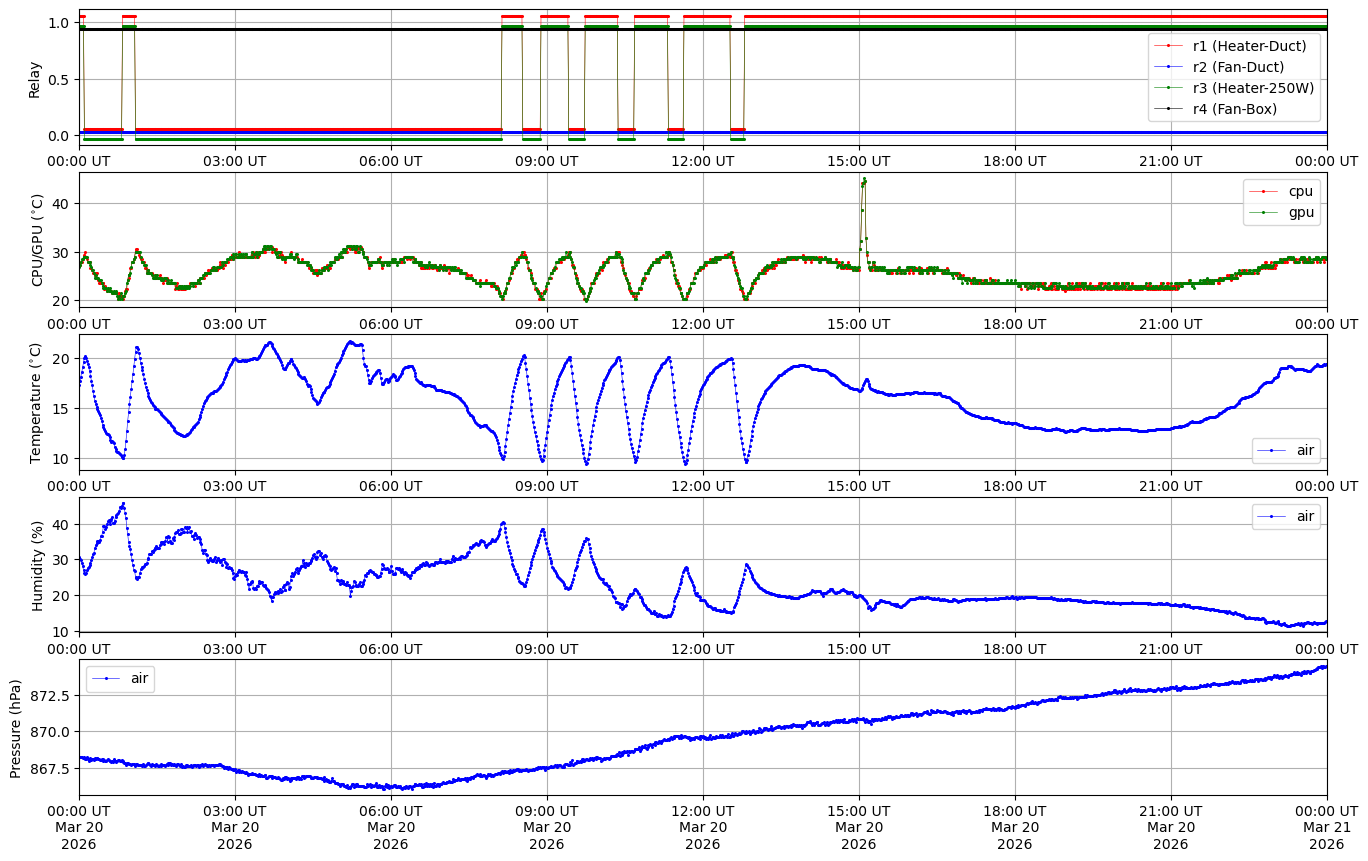Image resolution: width=1368 pixels, height=861 pixels.
Task: Click the Pressure (hPa) y-axis label
Action: click(x=16, y=728)
